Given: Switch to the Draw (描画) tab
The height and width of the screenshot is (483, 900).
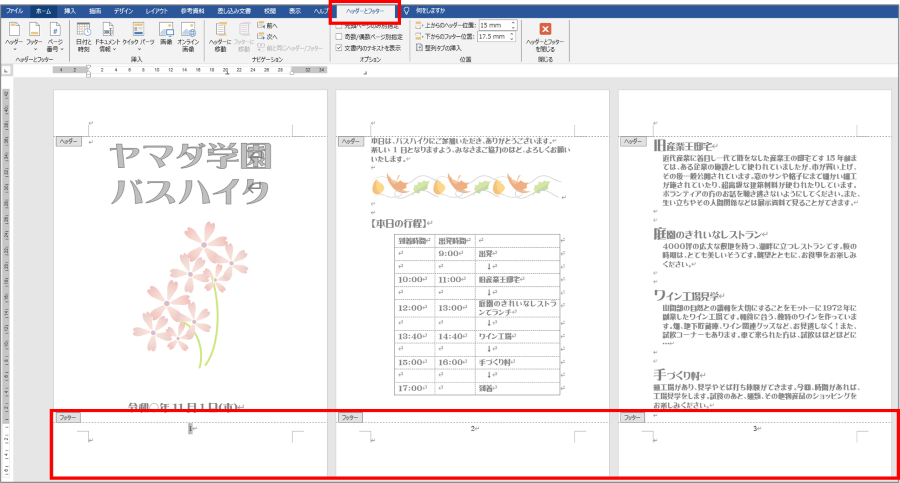Looking at the screenshot, I should (95, 11).
